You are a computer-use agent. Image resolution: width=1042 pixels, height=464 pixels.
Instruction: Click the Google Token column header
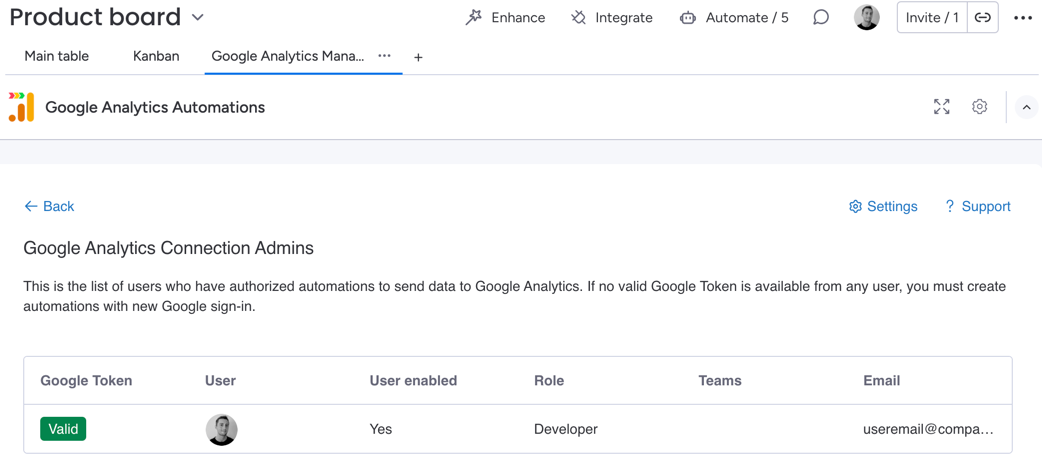point(86,381)
